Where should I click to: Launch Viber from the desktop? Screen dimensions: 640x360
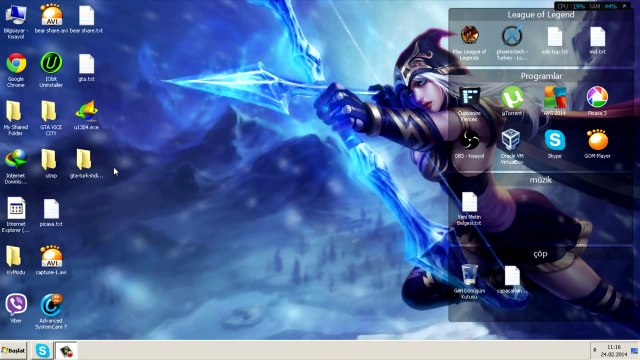coord(16,308)
